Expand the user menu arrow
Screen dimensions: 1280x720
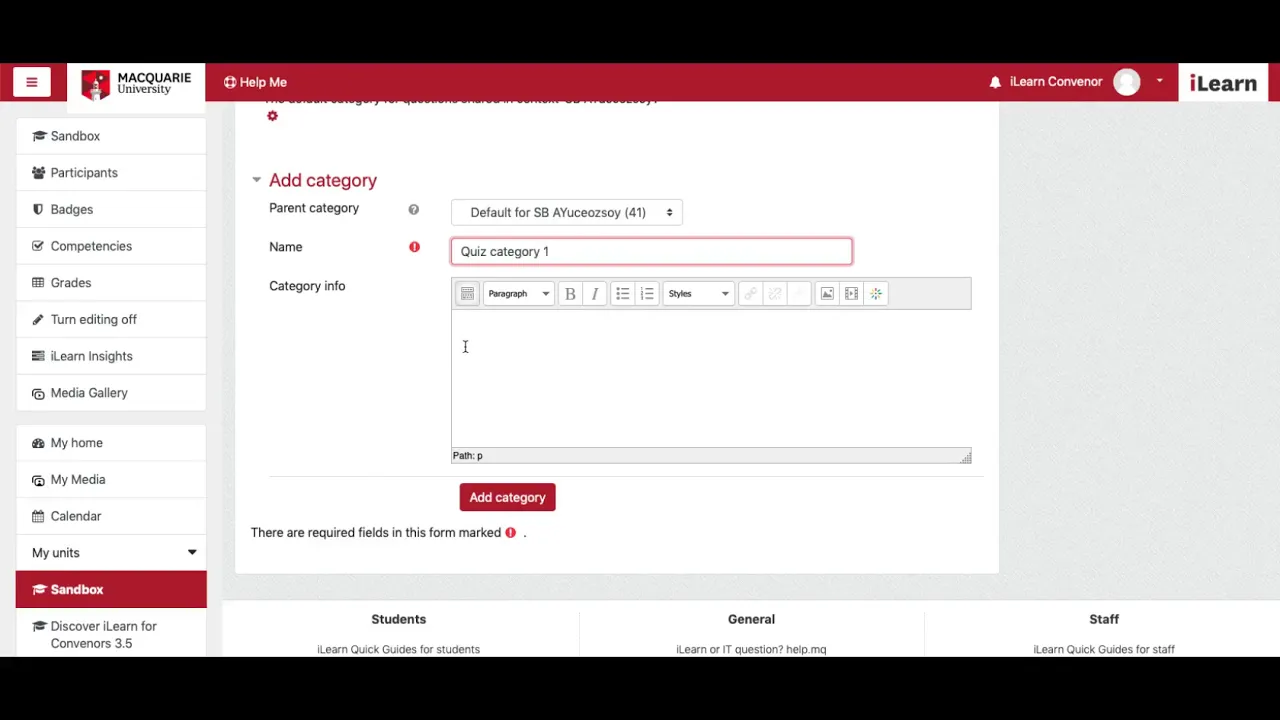(1159, 81)
